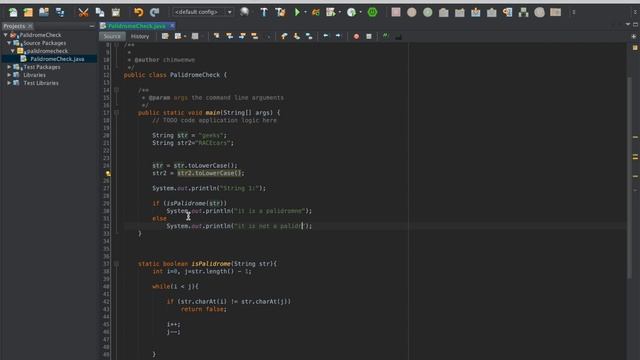640x360 pixels.
Task: Expand the Test Libraries node
Action: pos(9,83)
